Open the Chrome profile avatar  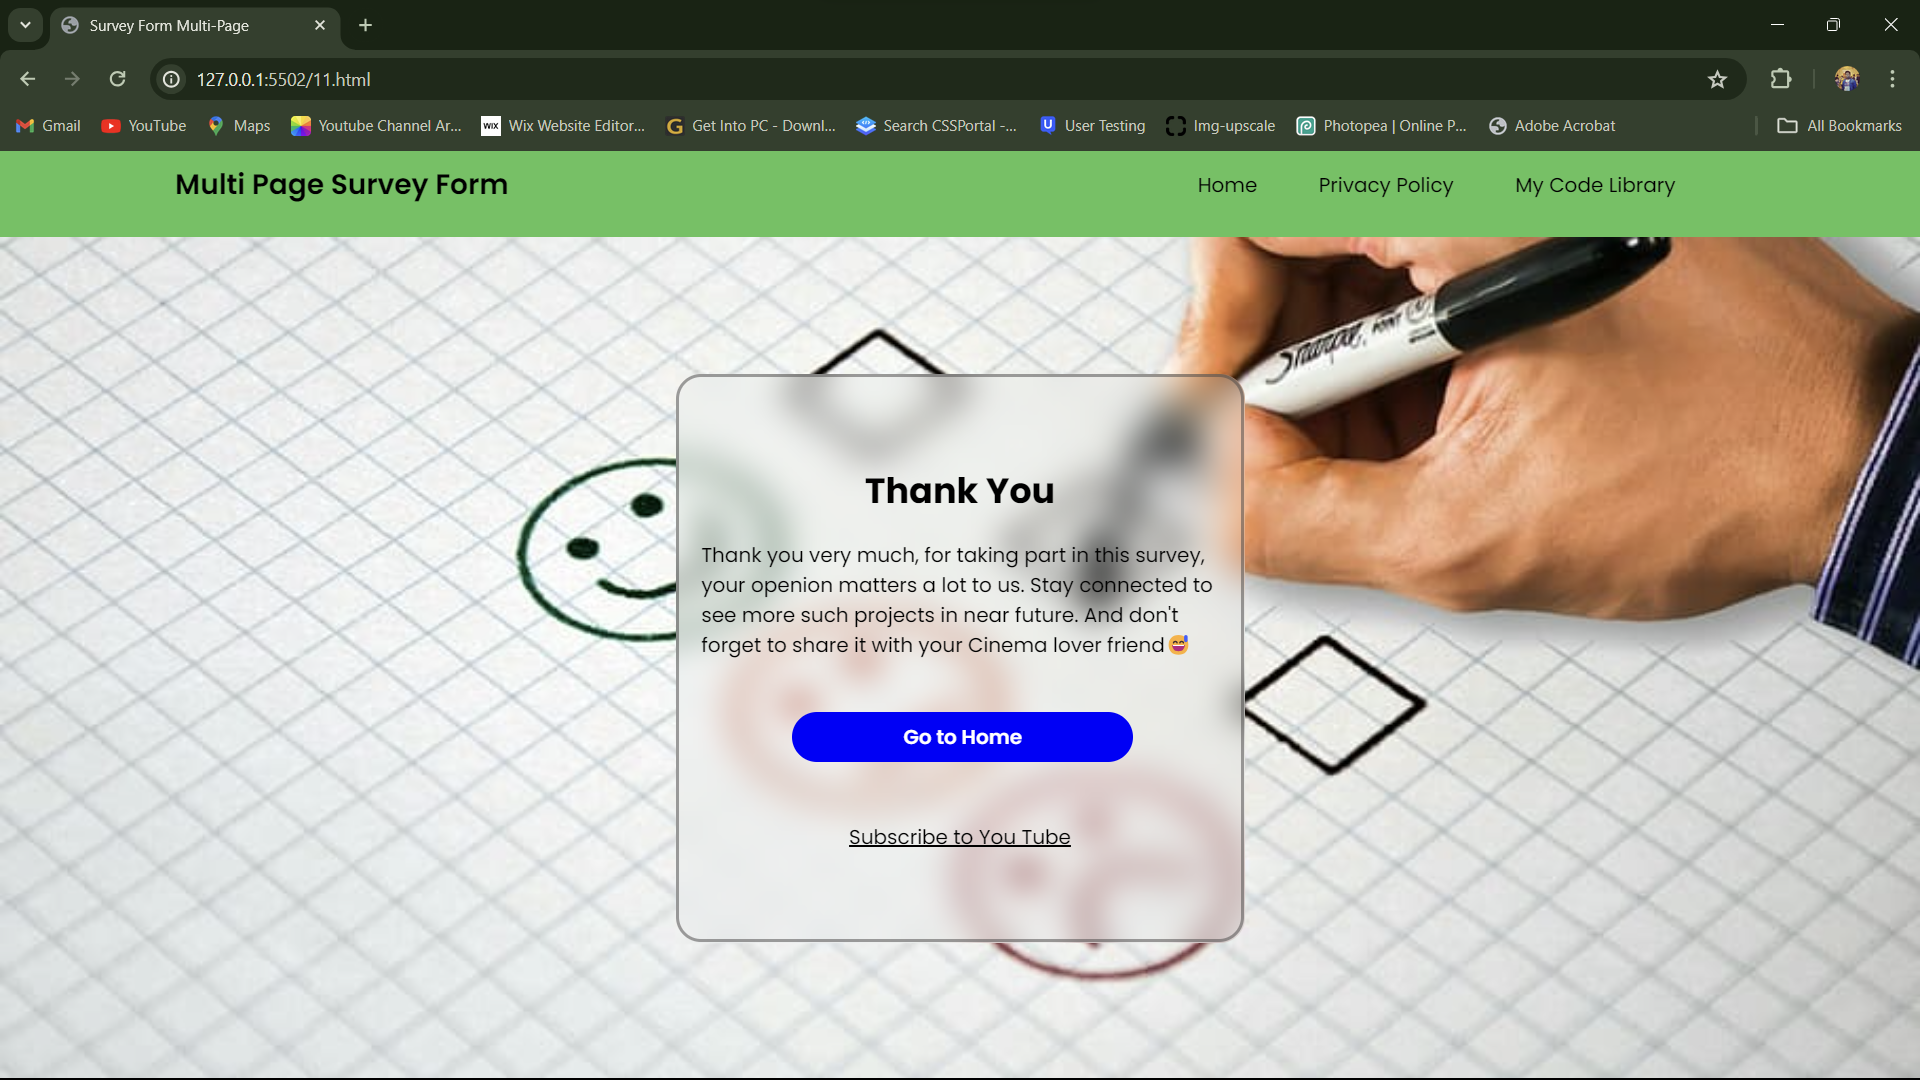[1847, 79]
